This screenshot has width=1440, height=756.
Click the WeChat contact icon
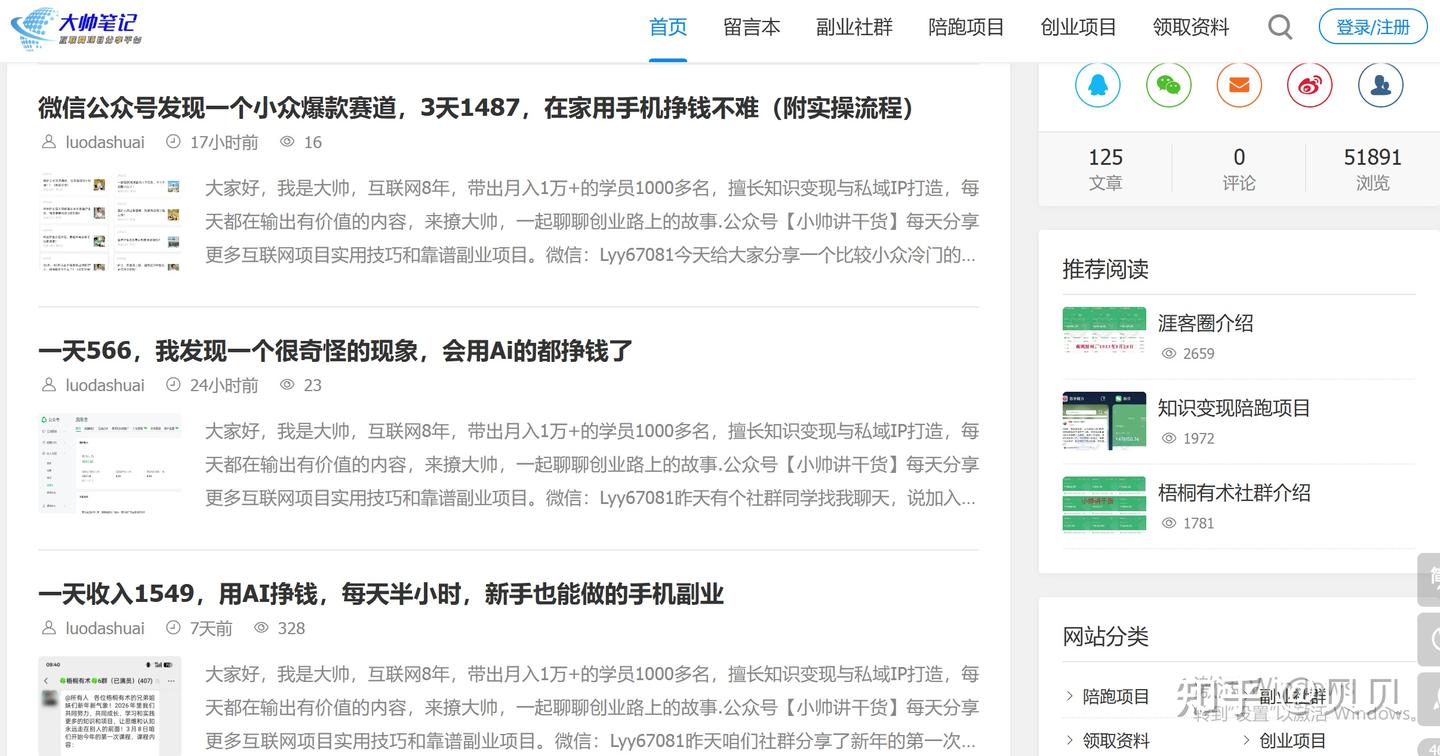(1168, 85)
